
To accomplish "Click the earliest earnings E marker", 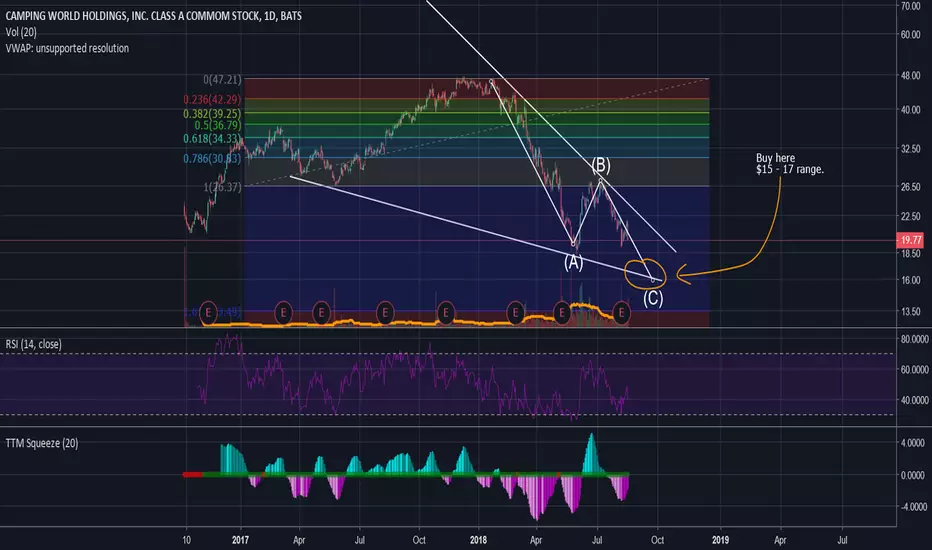I will coord(208,312).
